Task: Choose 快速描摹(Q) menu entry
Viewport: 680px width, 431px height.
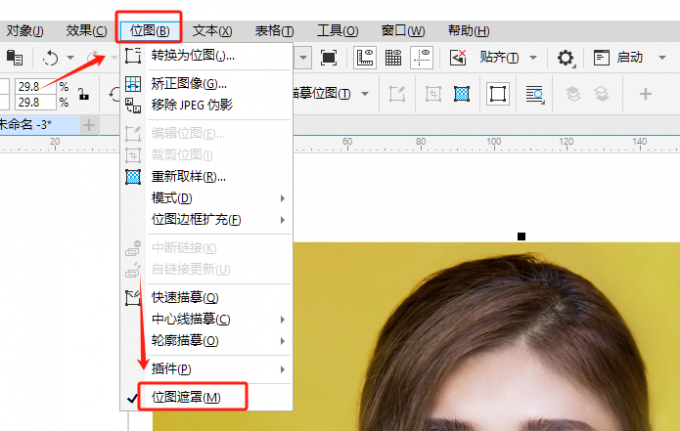Action: (206, 297)
